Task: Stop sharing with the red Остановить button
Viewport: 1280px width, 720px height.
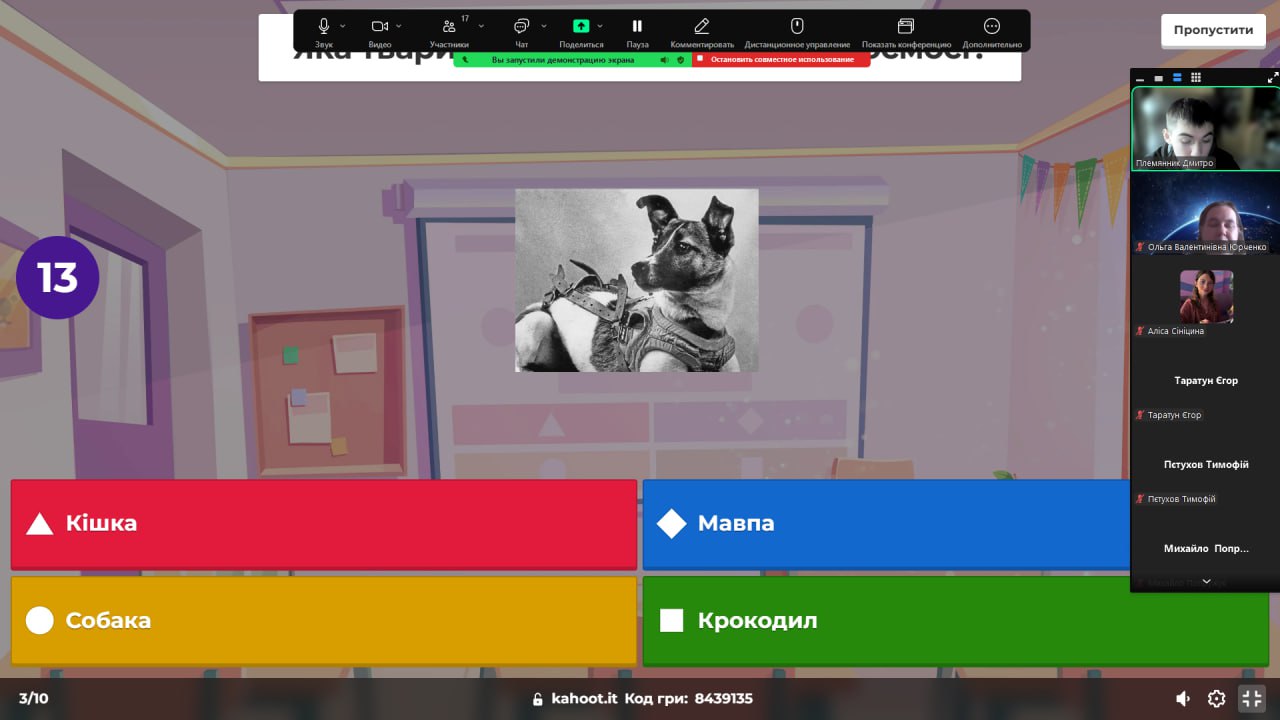Action: coord(780,59)
